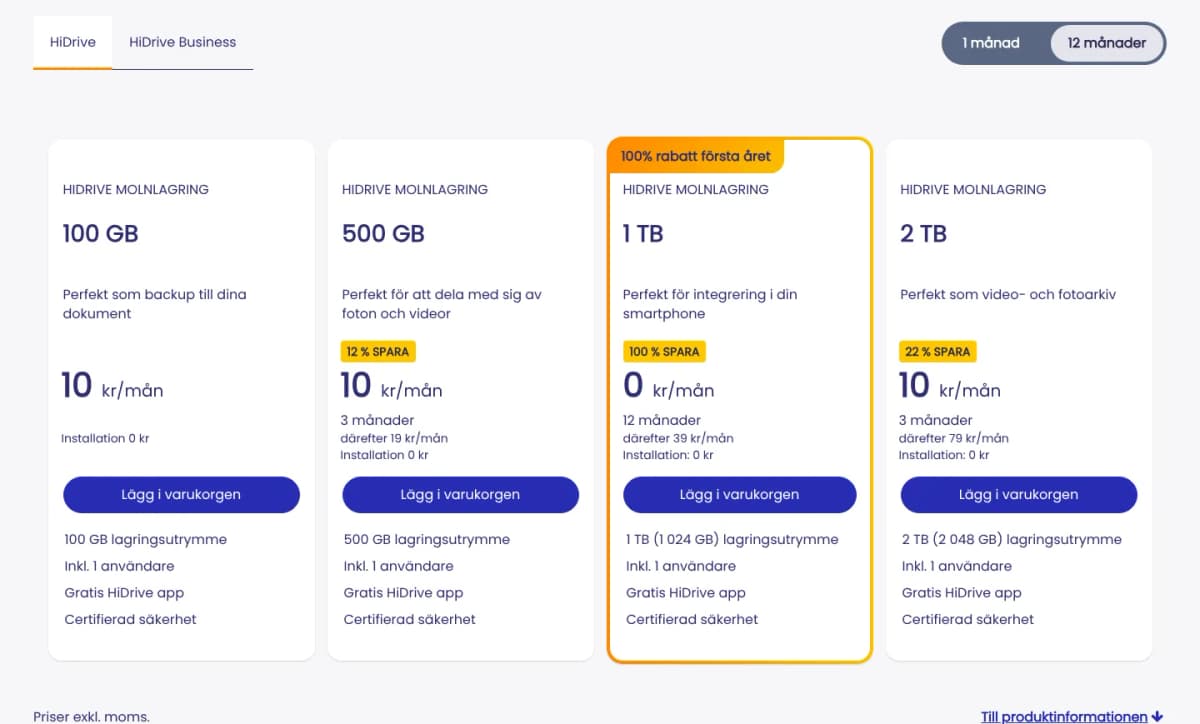Select the 100 GB plan heading

[x=100, y=234]
